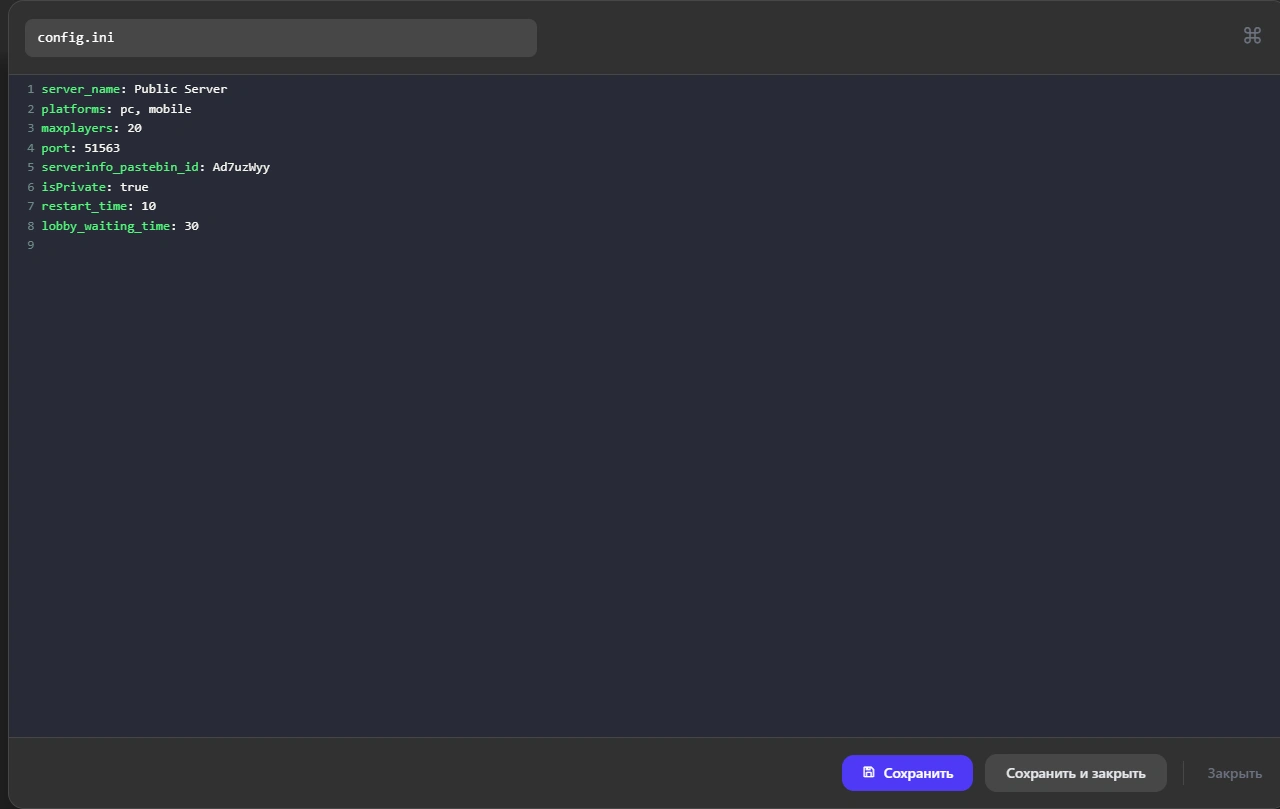The height and width of the screenshot is (809, 1280).
Task: Click the lobby_waiting_time value 30
Action: pyautogui.click(x=191, y=226)
